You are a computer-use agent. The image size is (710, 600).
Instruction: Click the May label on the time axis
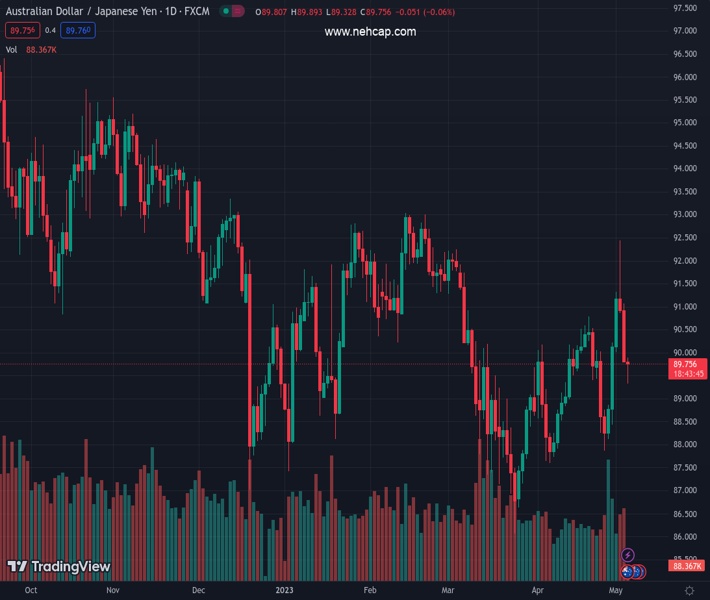[616, 591]
